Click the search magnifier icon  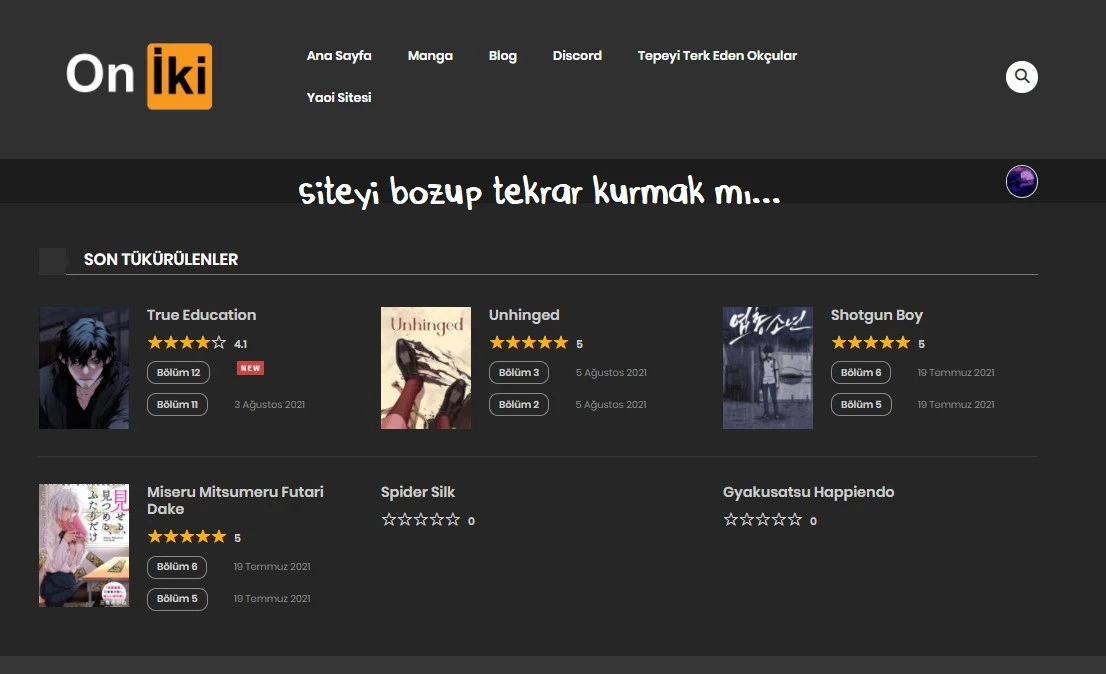(1021, 76)
